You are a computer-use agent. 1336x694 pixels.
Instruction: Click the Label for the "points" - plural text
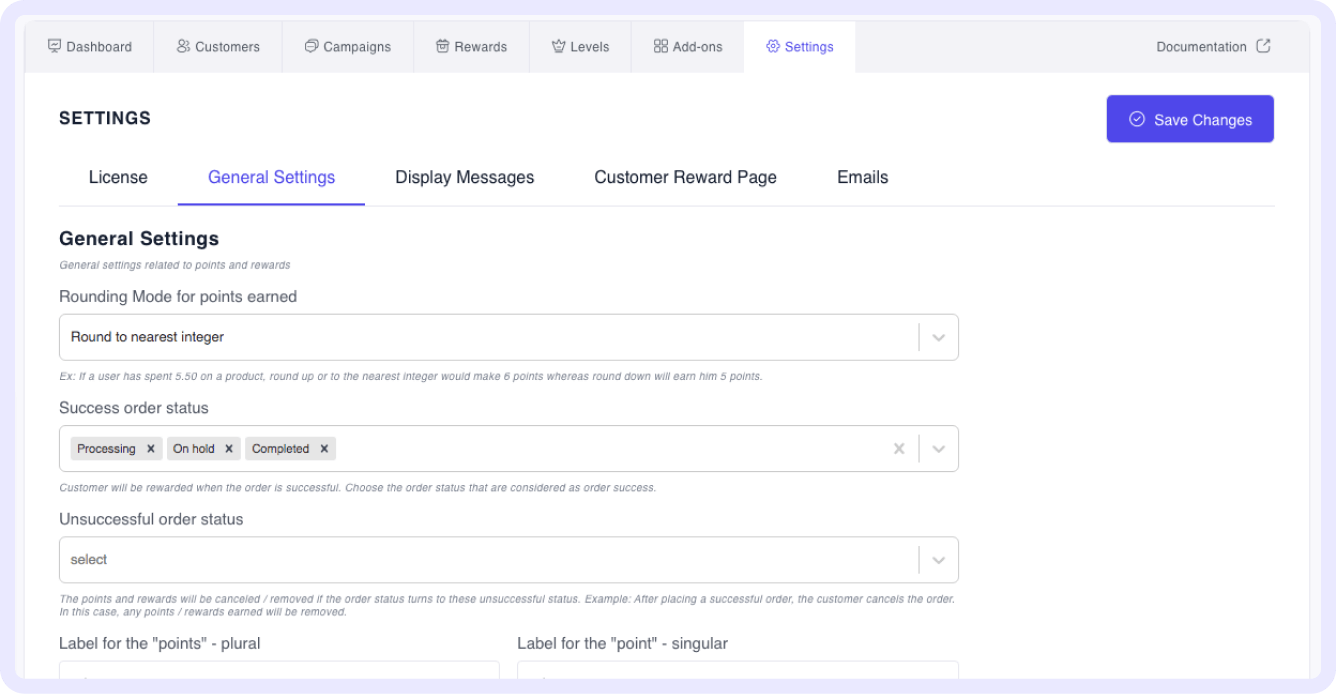160,643
